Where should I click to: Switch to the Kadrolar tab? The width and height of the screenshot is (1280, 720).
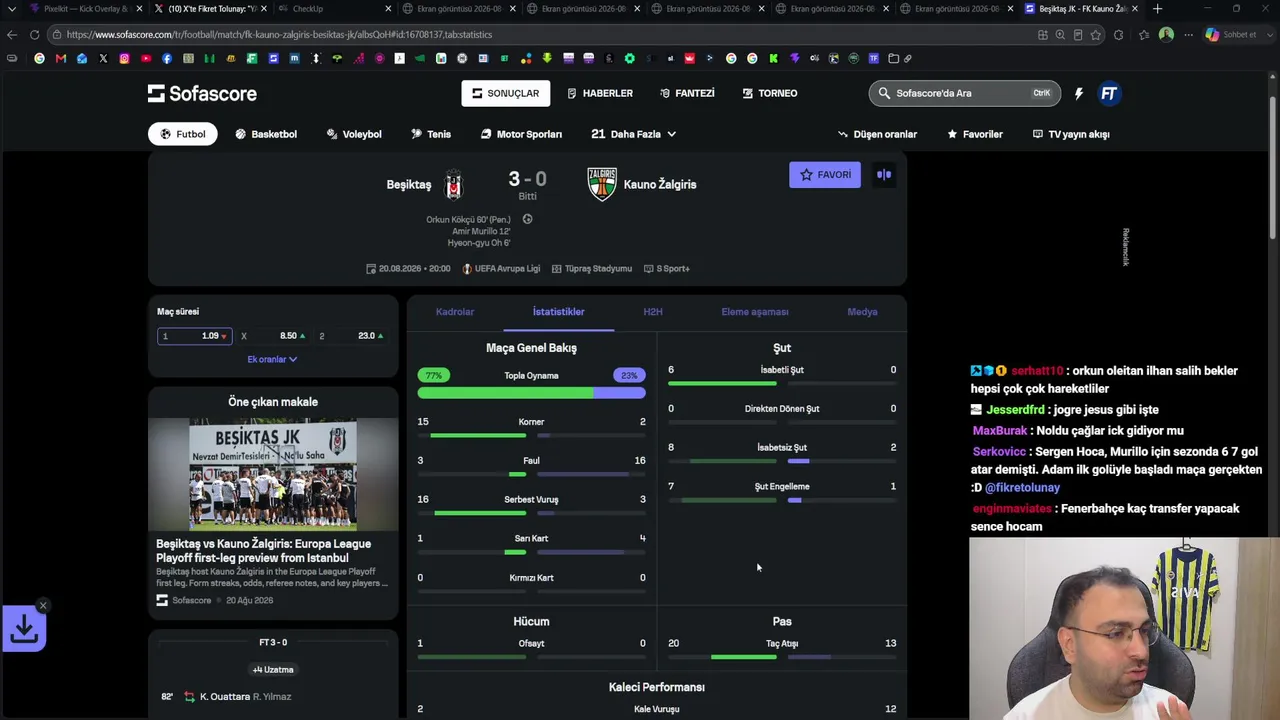[x=455, y=312]
